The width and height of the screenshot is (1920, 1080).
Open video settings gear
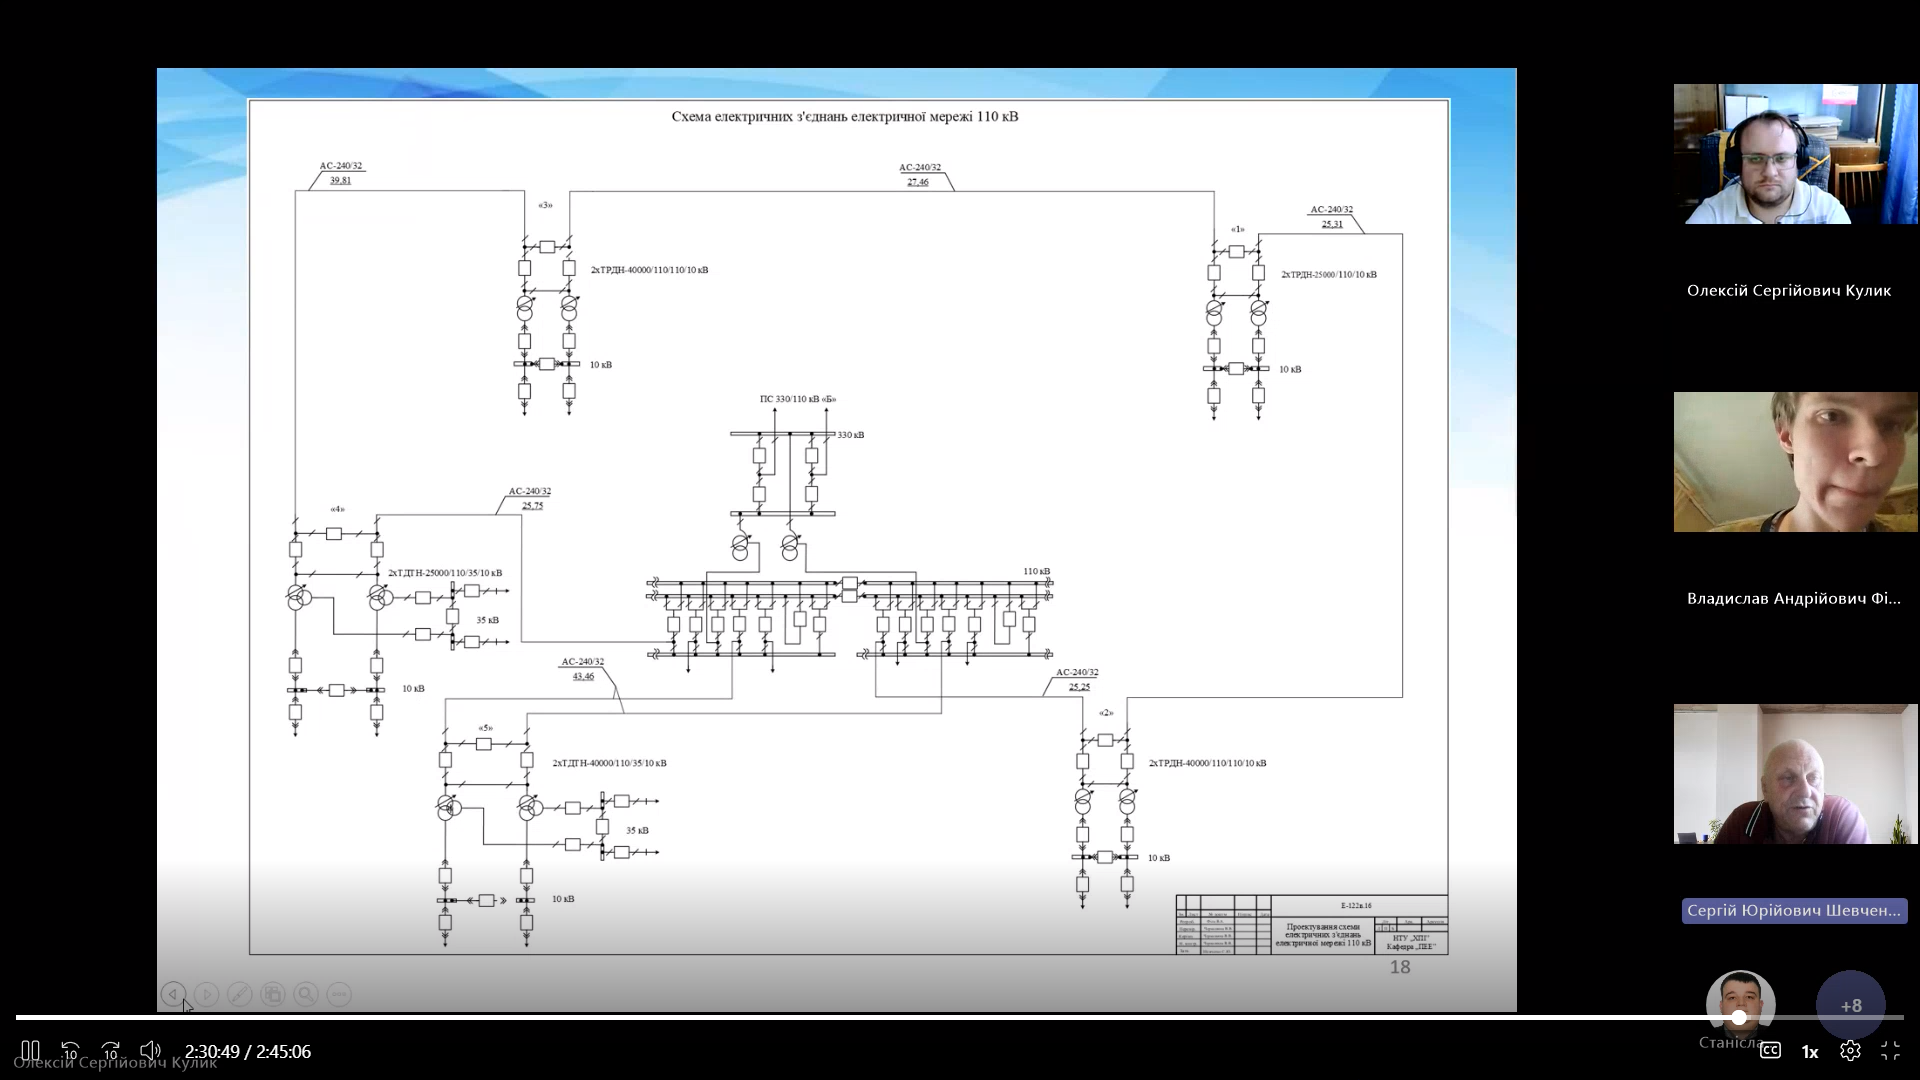coord(1850,1051)
